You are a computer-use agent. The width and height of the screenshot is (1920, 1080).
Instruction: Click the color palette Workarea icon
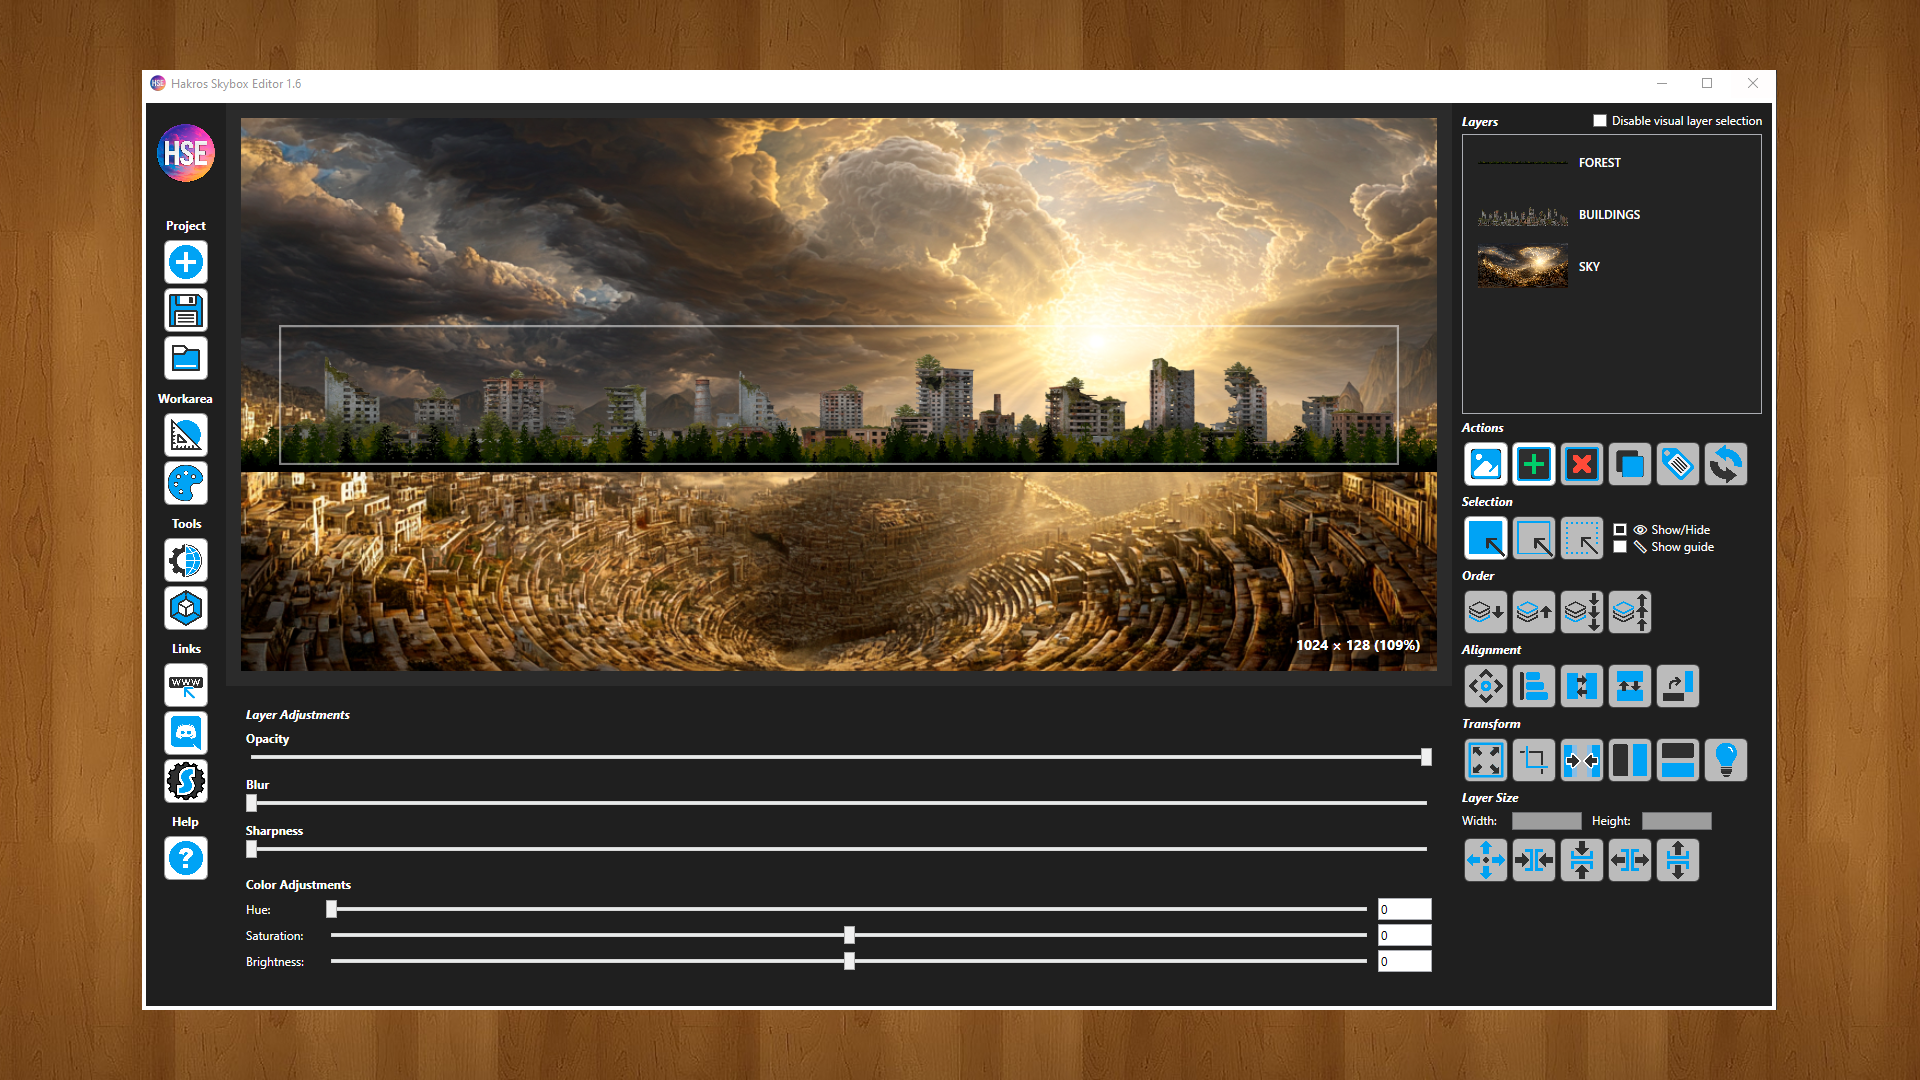pos(186,484)
